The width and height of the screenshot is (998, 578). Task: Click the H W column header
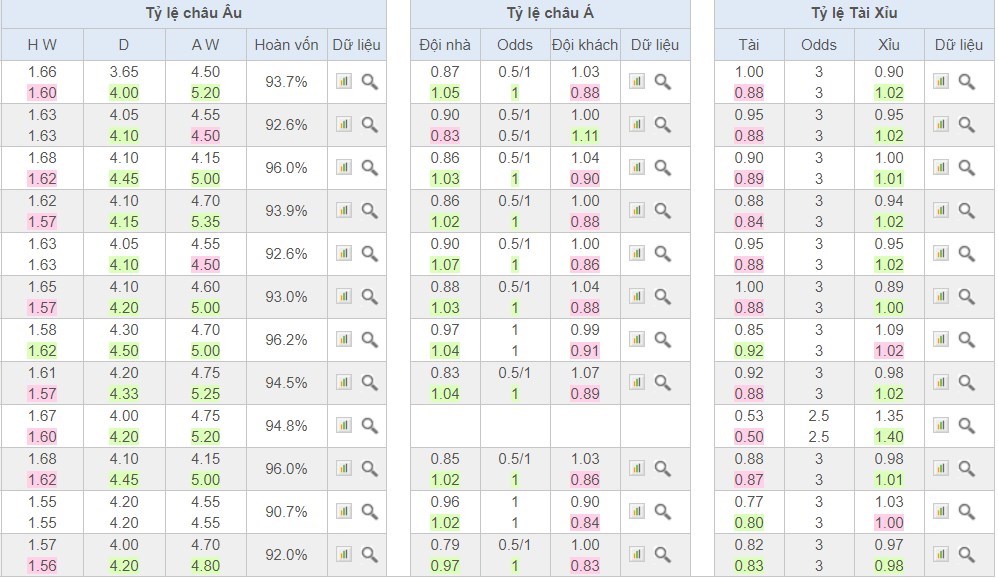point(42,45)
